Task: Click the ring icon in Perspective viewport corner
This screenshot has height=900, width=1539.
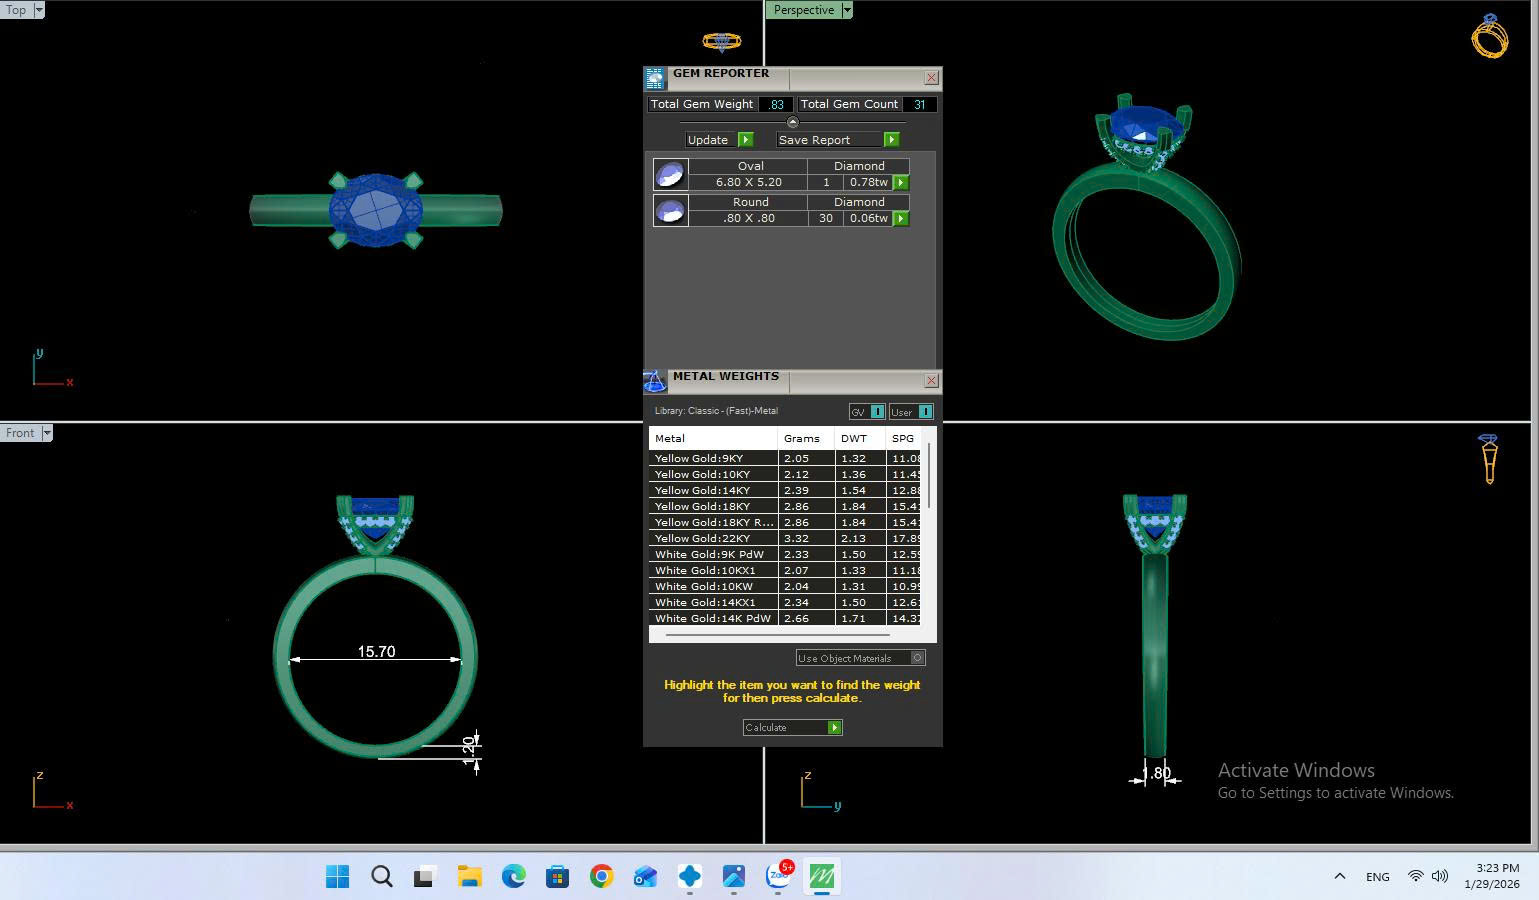Action: coord(1489,37)
